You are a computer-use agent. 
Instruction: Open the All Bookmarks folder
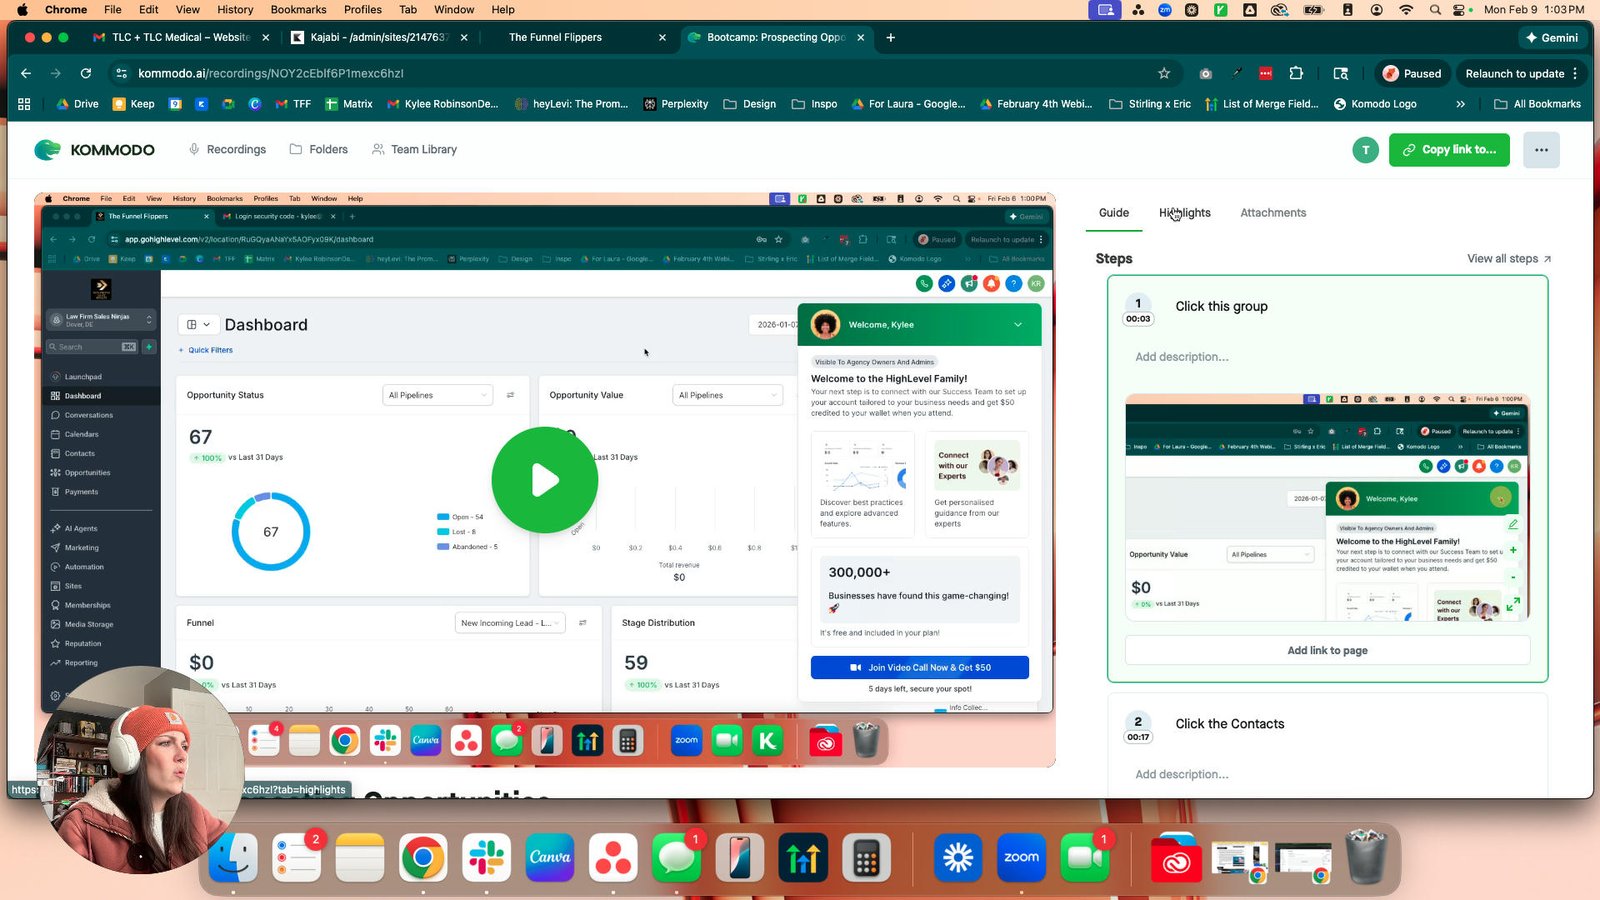point(1537,104)
